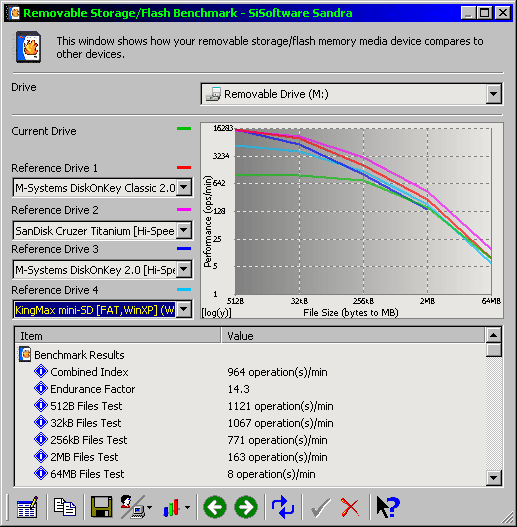Open context help pointer question icon

pyautogui.click(x=388, y=507)
